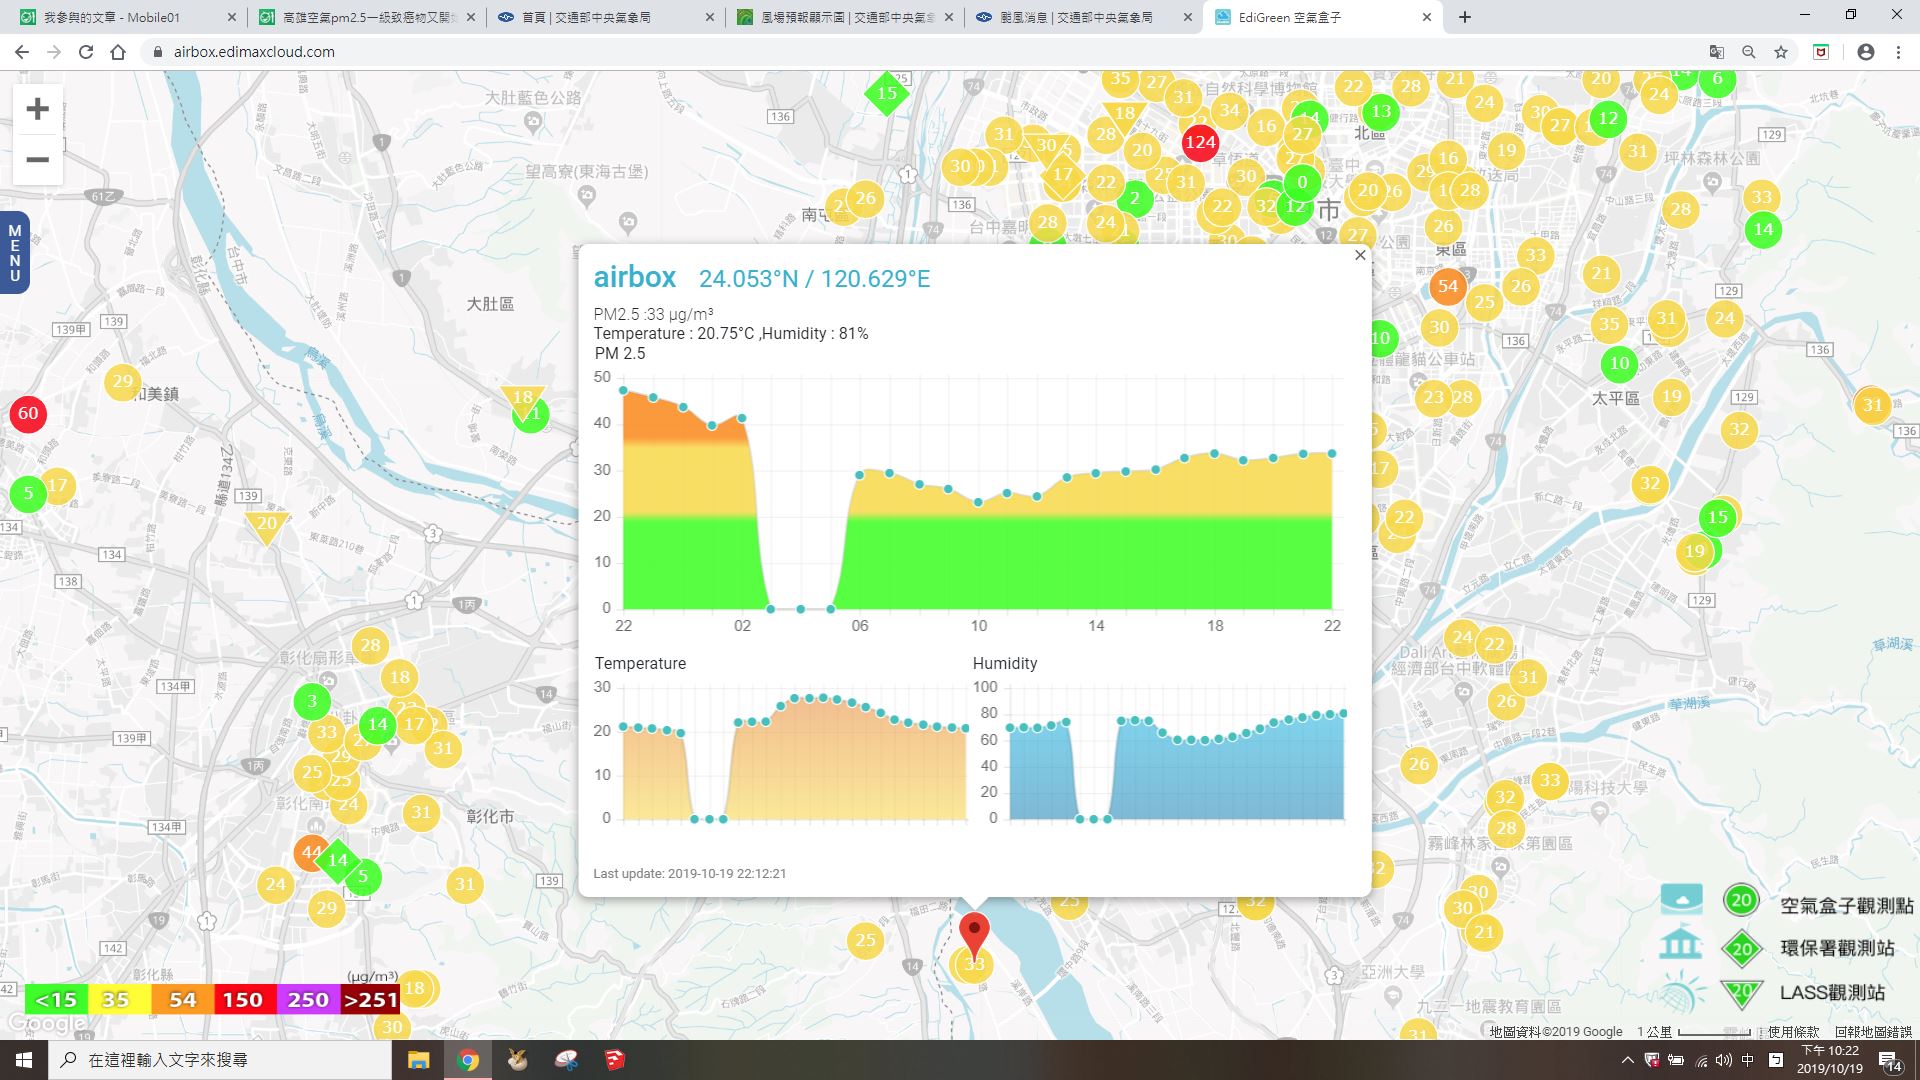1920x1080 pixels.
Task: Open a new browser tab
Action: (1465, 17)
